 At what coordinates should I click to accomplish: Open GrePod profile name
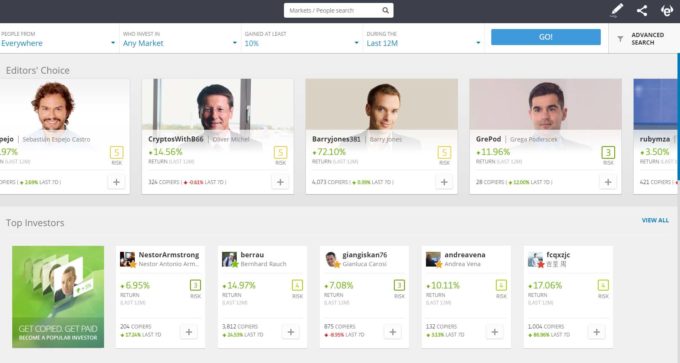tap(488, 139)
